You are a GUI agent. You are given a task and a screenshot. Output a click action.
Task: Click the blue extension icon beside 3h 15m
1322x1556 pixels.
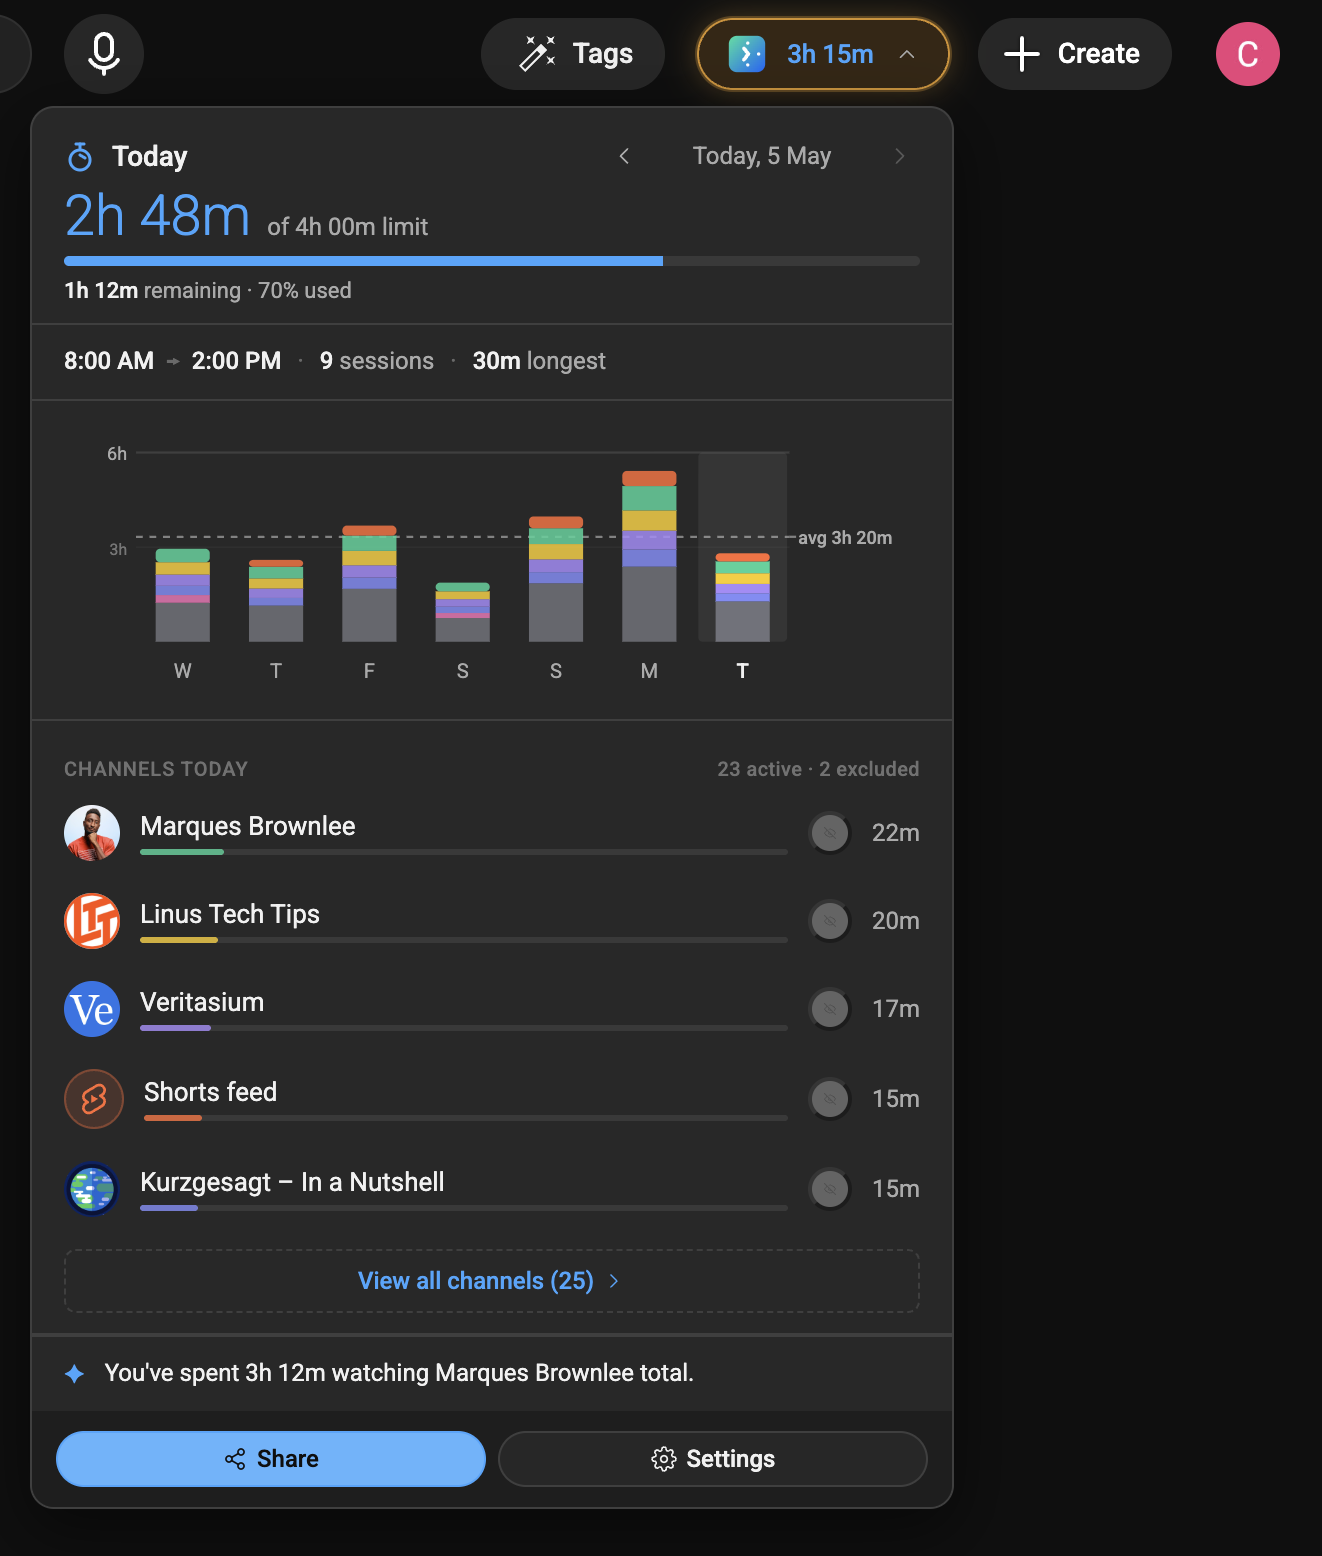747,54
